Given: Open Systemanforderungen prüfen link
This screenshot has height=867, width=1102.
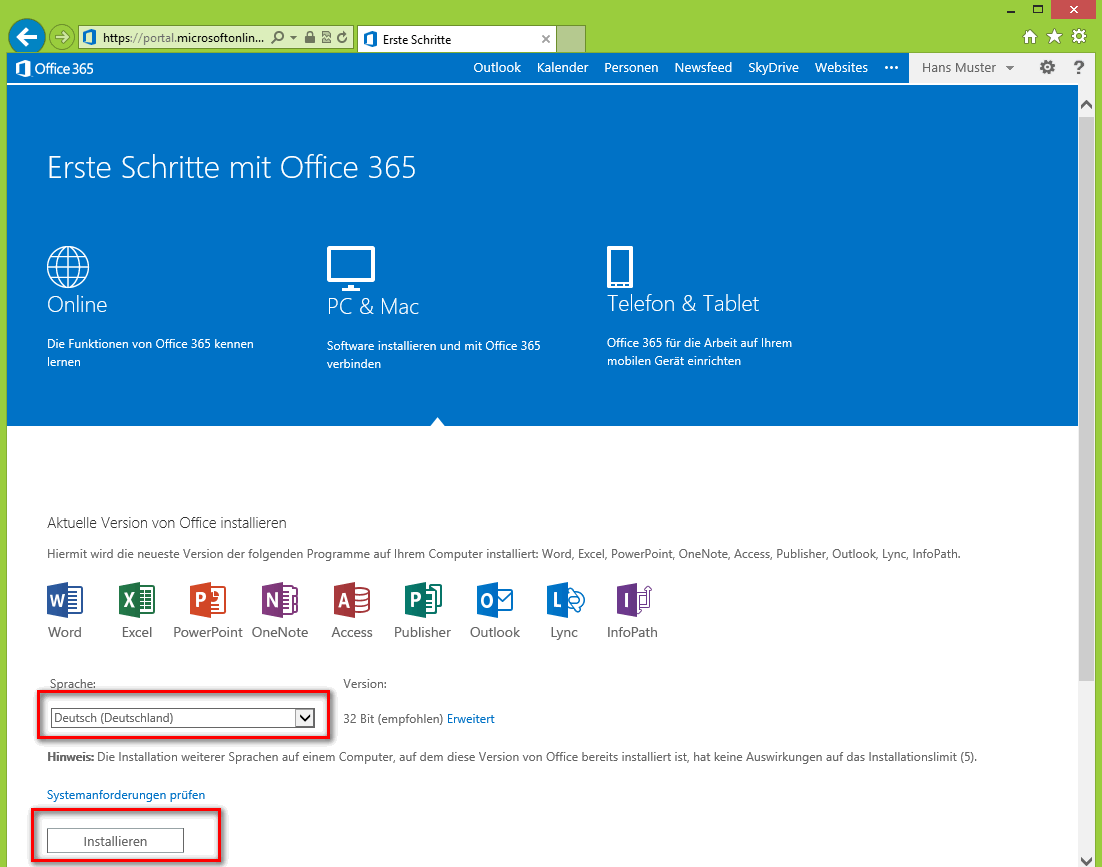Looking at the screenshot, I should 126,795.
